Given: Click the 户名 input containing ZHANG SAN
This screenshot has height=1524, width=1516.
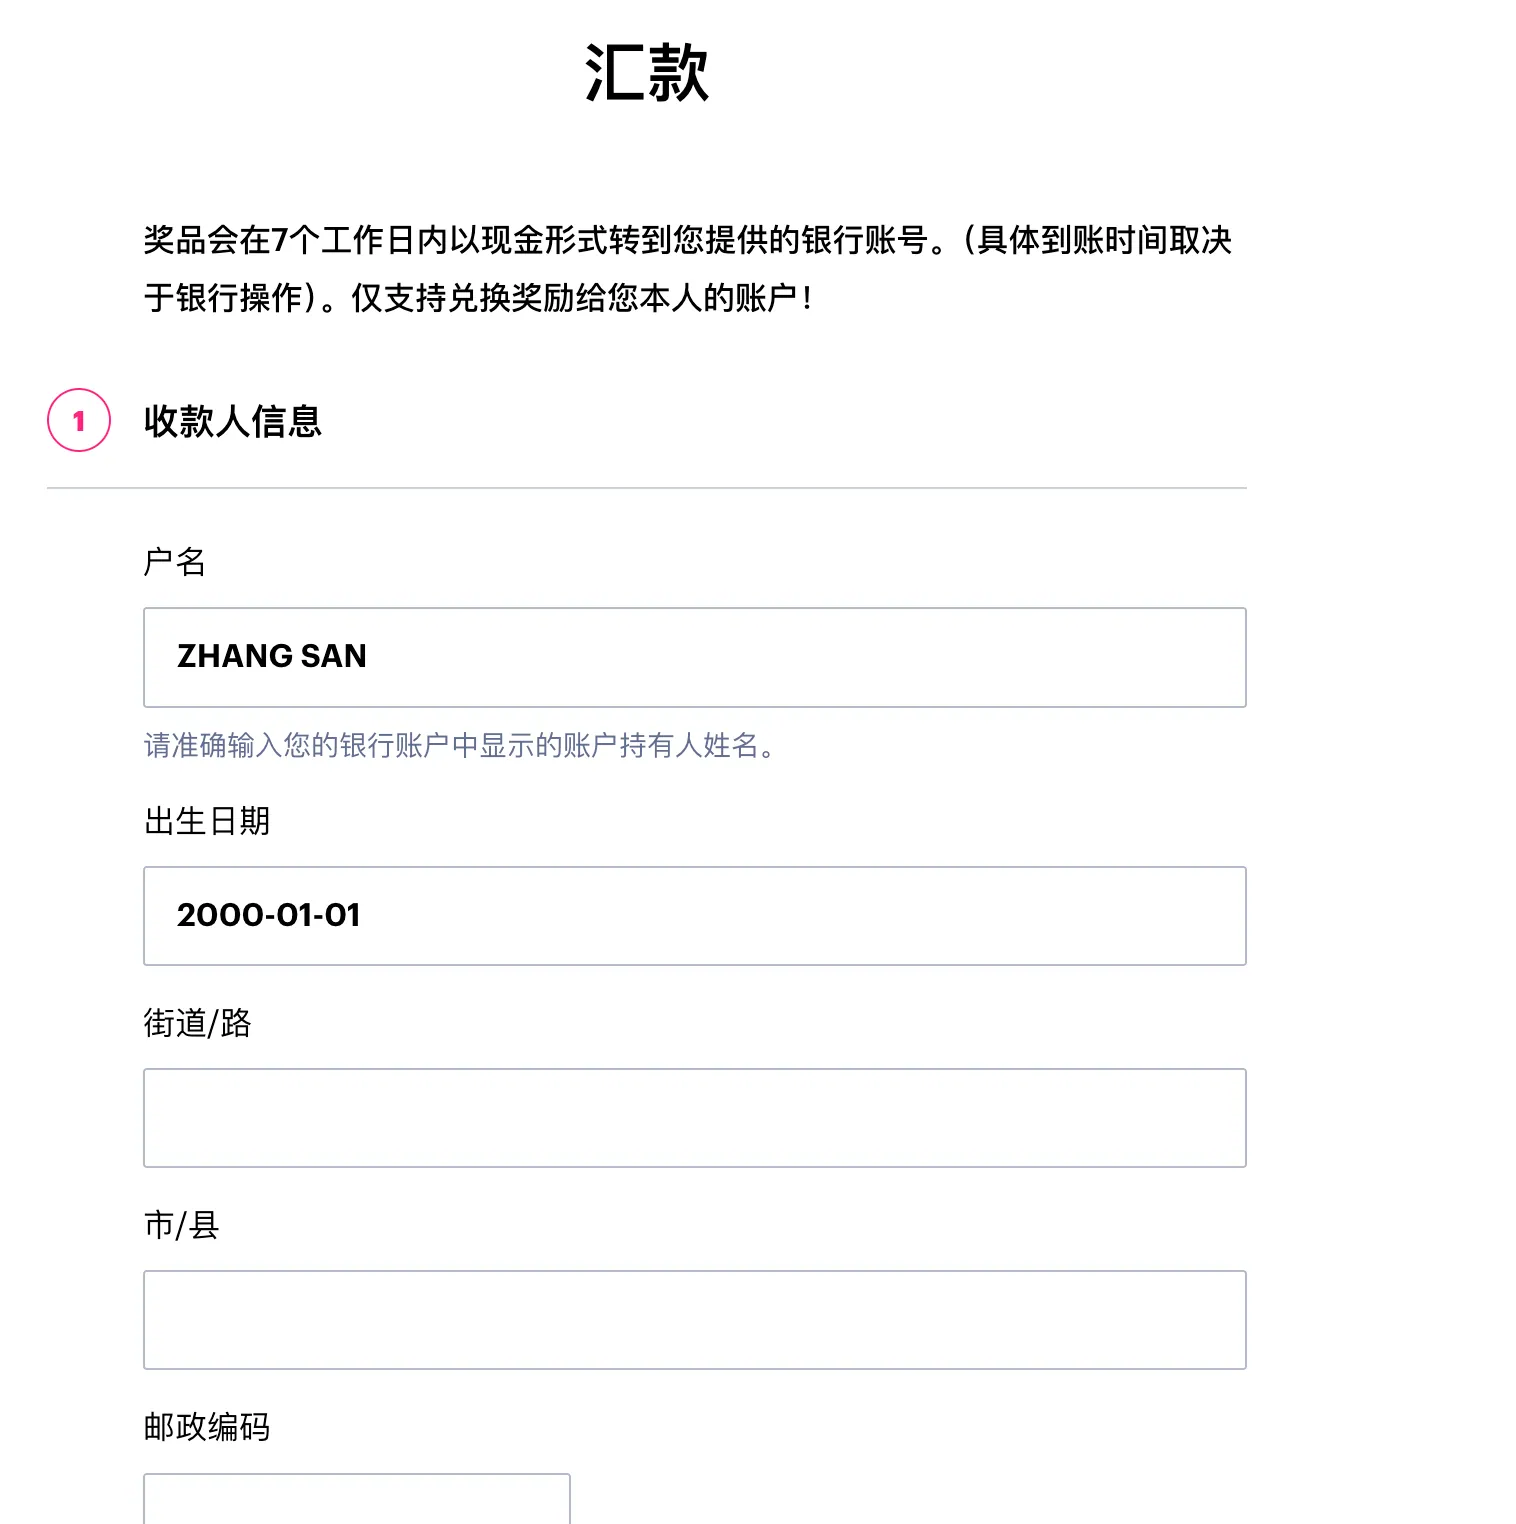Looking at the screenshot, I should click(694, 657).
